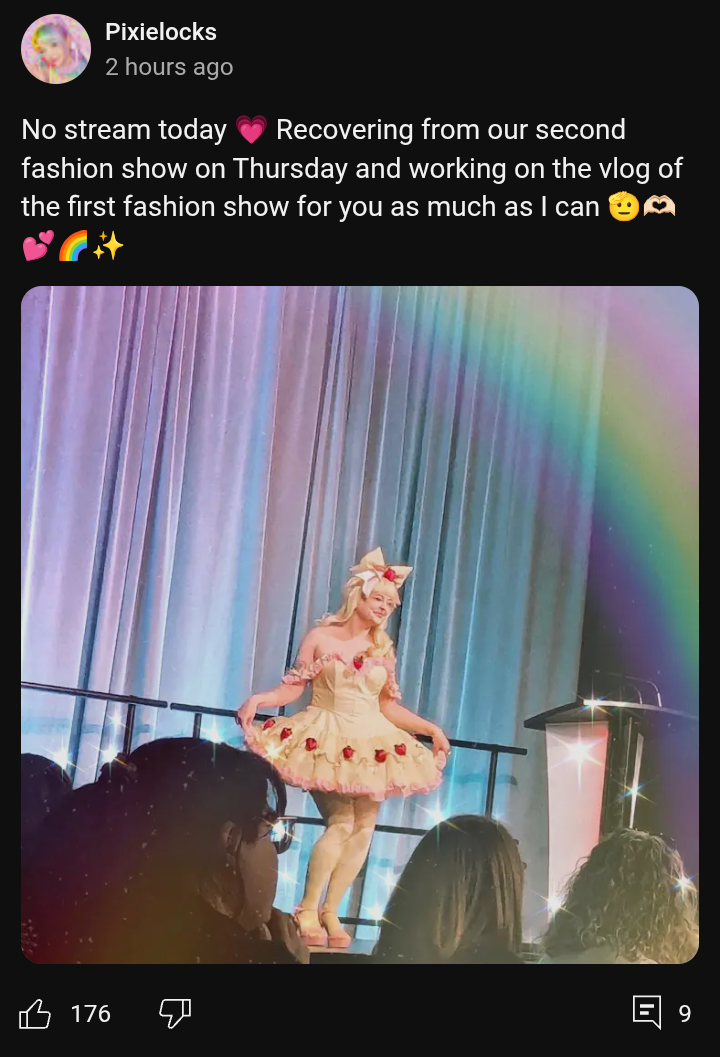Image resolution: width=720 pixels, height=1057 pixels.
Task: Open the Pixielocks profile avatar
Action: [x=56, y=49]
